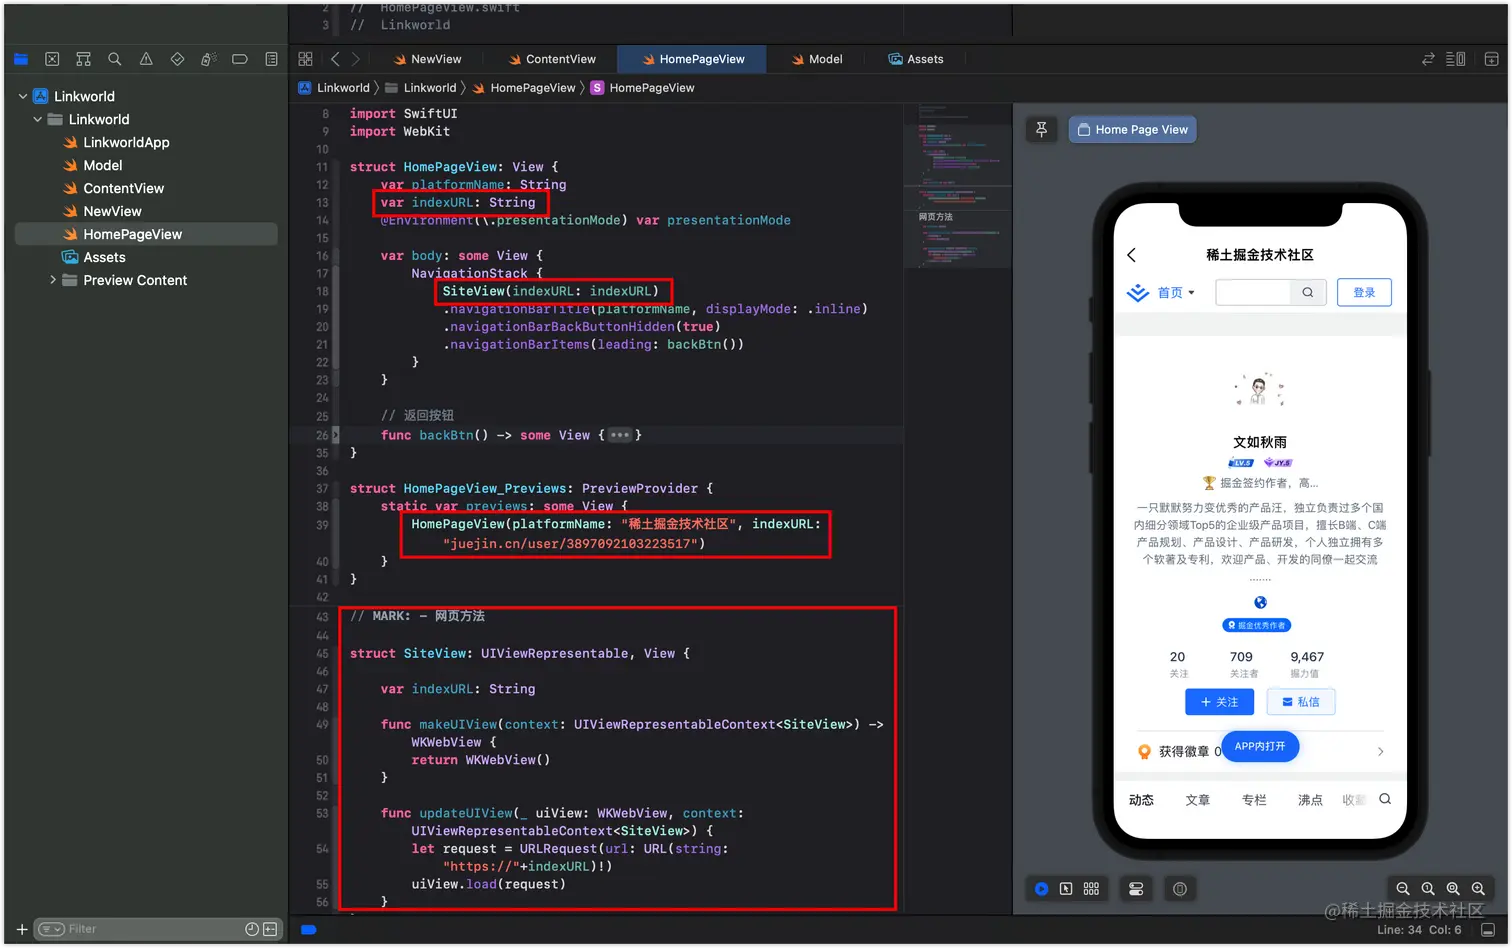The image size is (1512, 948).
Task: Open the navigator filter options menu
Action: (x=52, y=929)
